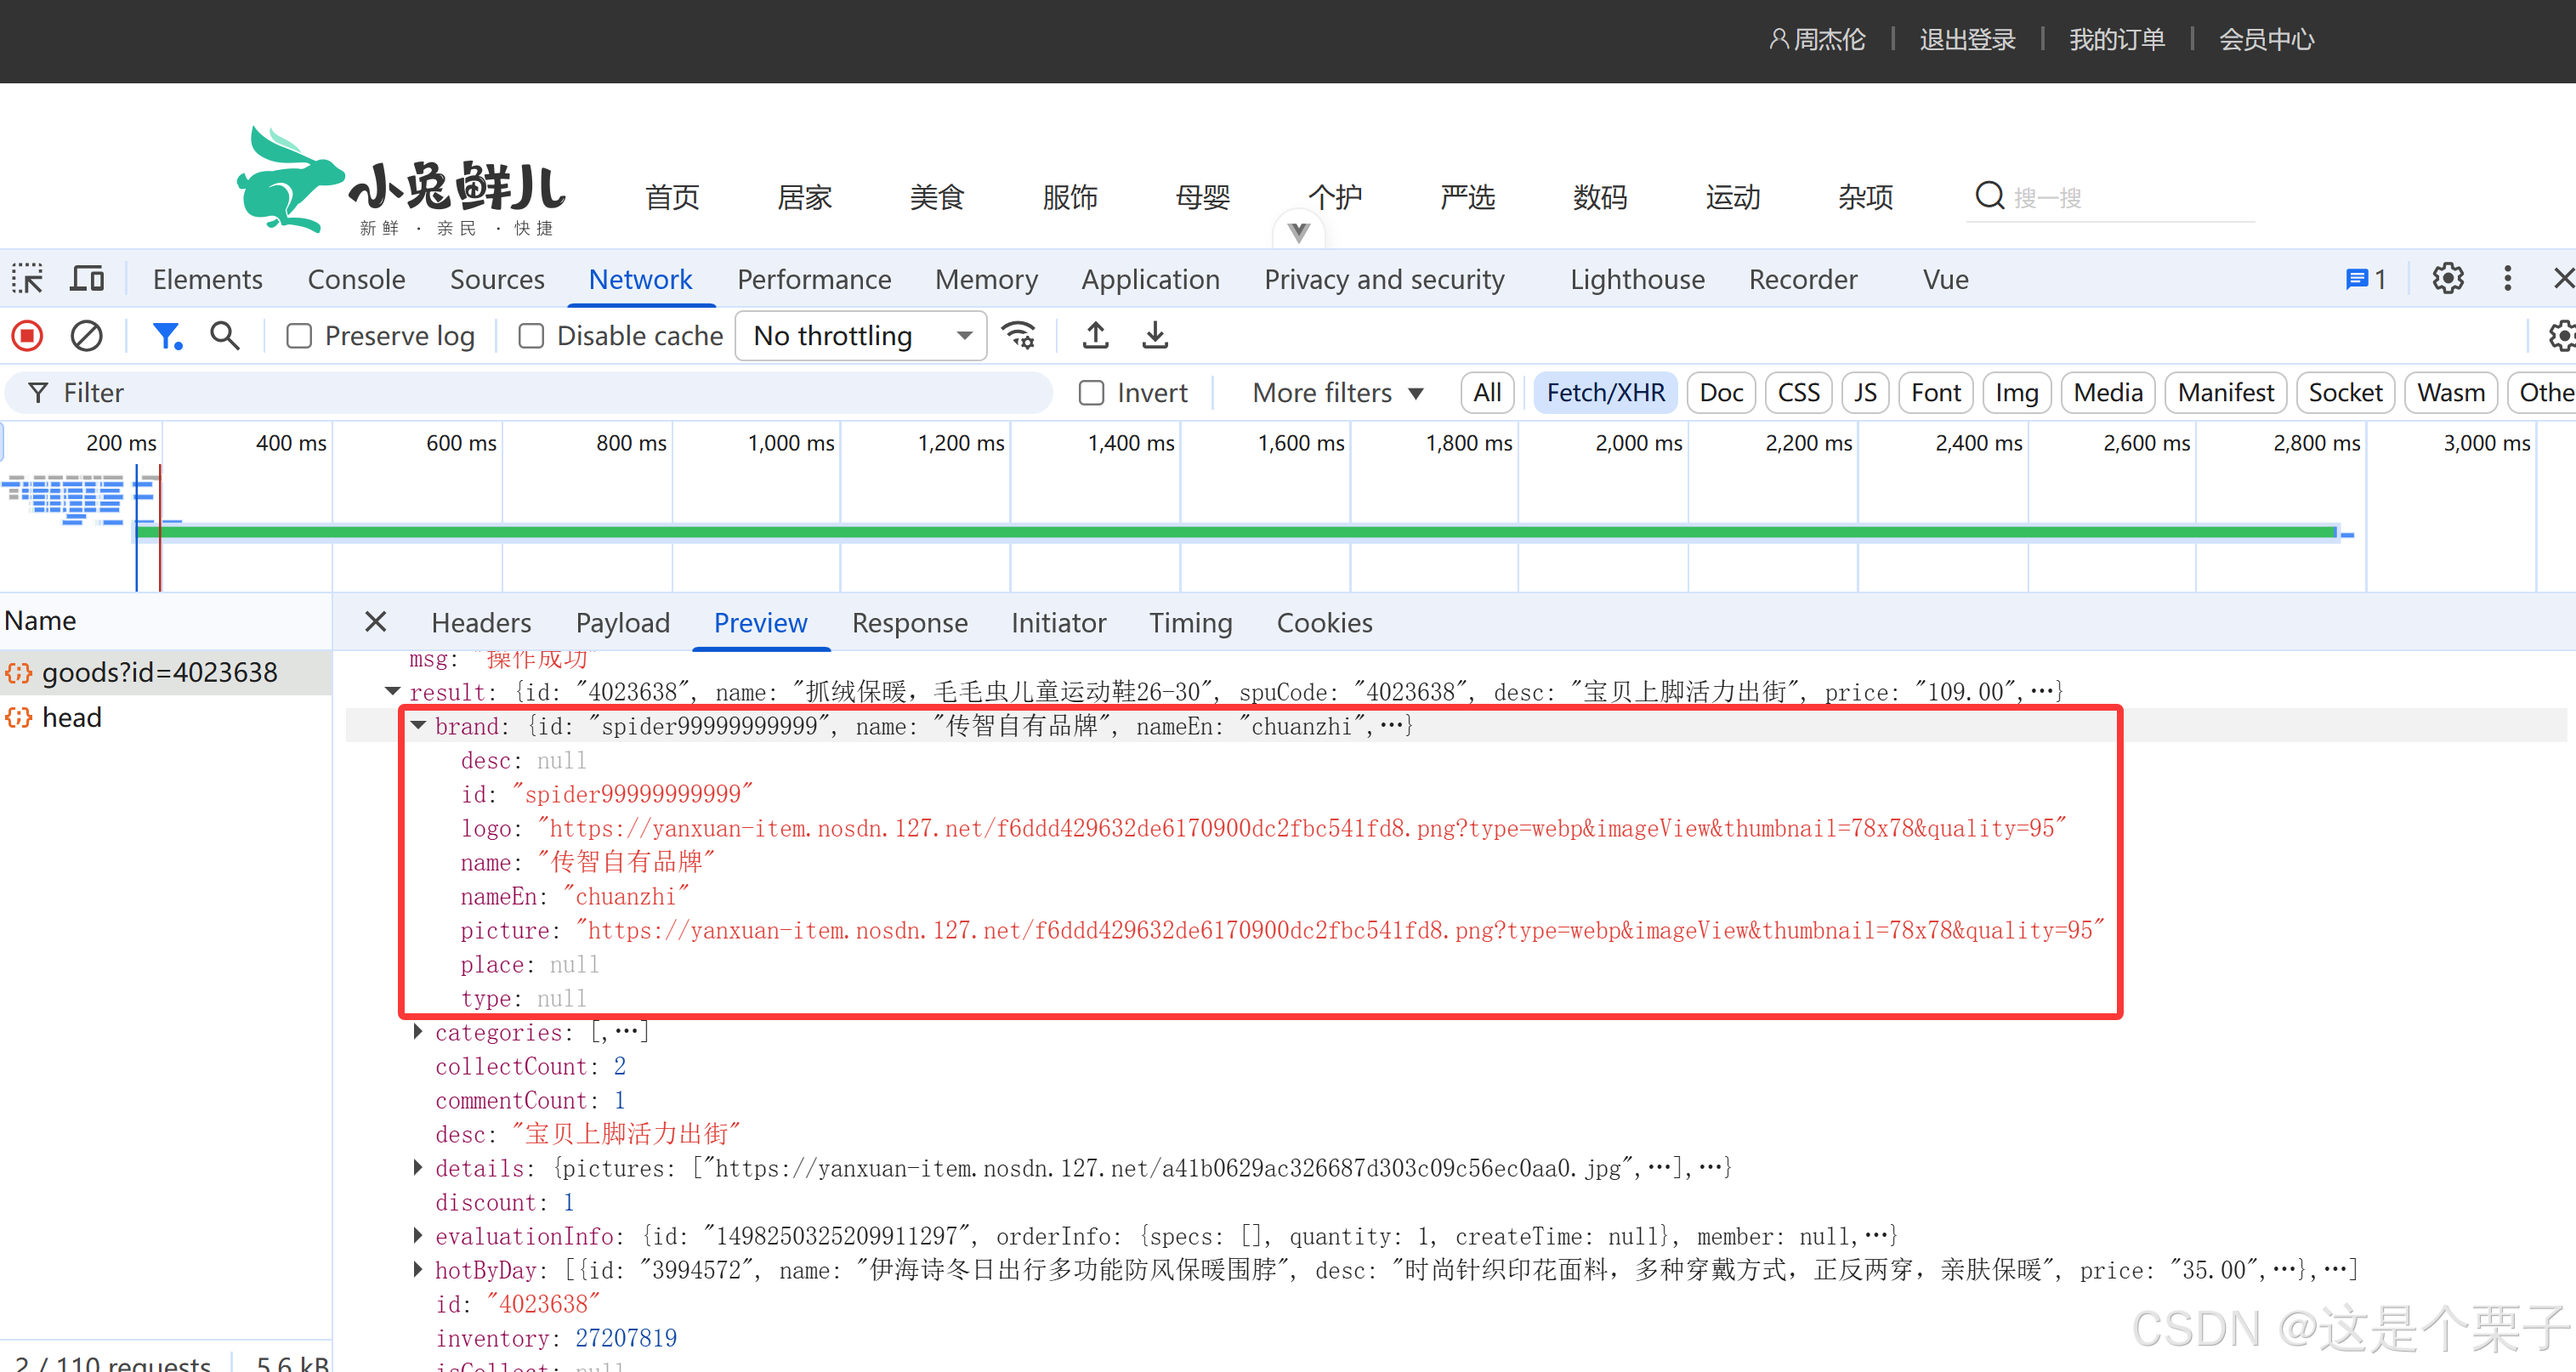Toggle device toolbar icon
This screenshot has height=1372, width=2576.
tap(87, 279)
